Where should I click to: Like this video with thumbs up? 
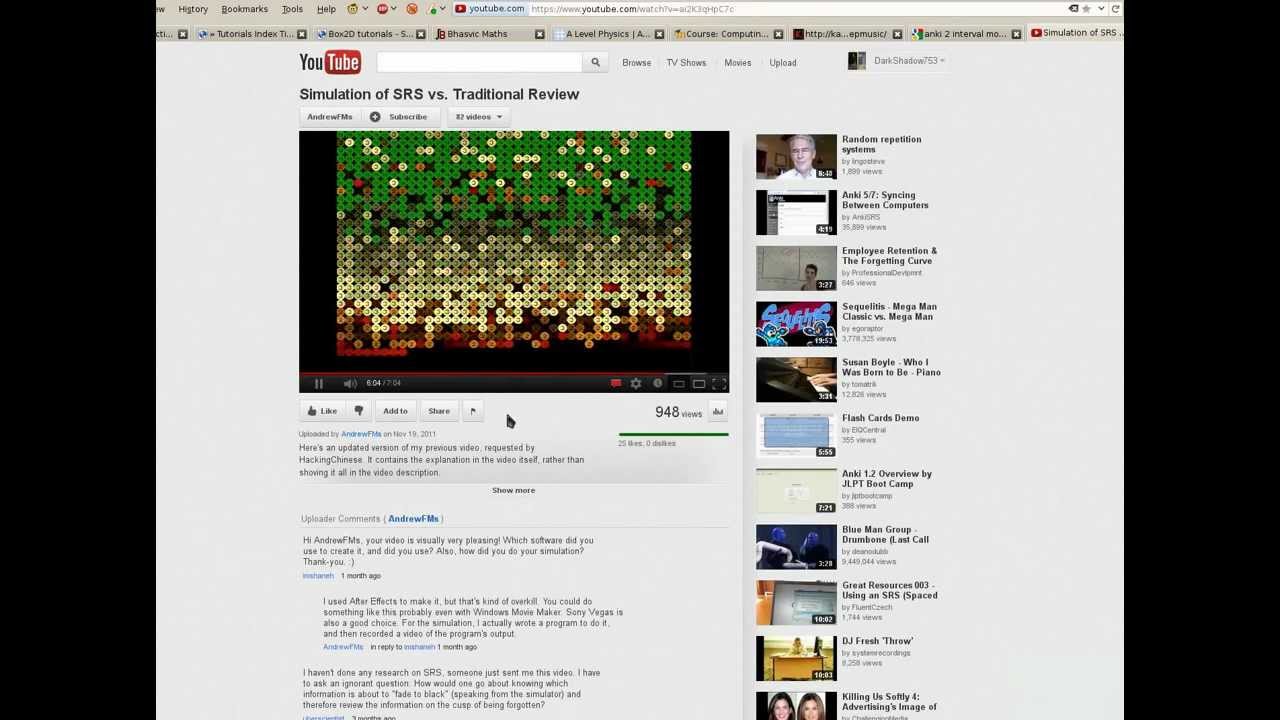tap(322, 411)
